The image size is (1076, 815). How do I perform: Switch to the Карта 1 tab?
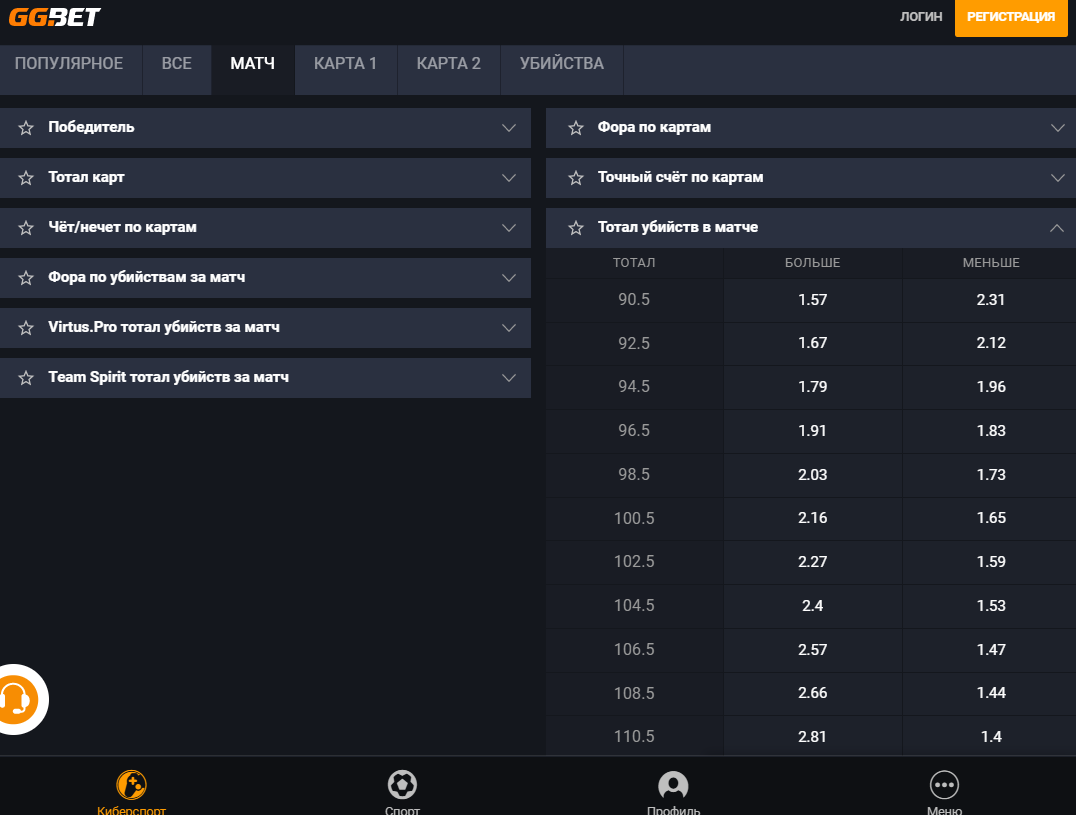point(345,64)
